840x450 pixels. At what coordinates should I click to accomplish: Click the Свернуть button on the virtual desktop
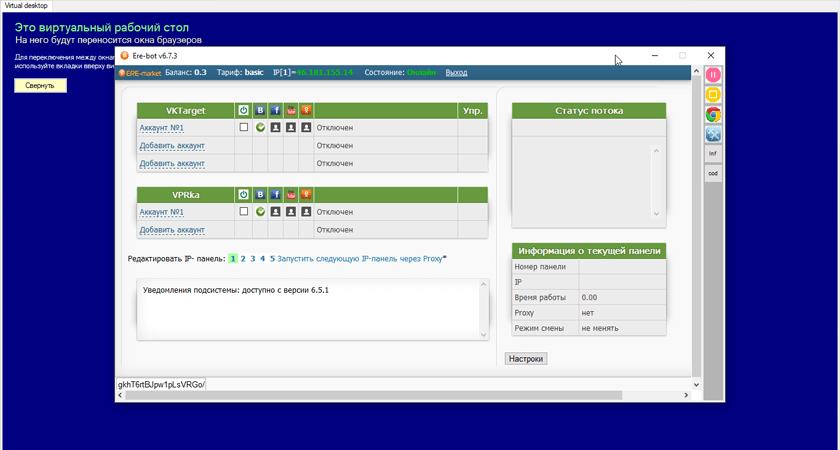40,86
